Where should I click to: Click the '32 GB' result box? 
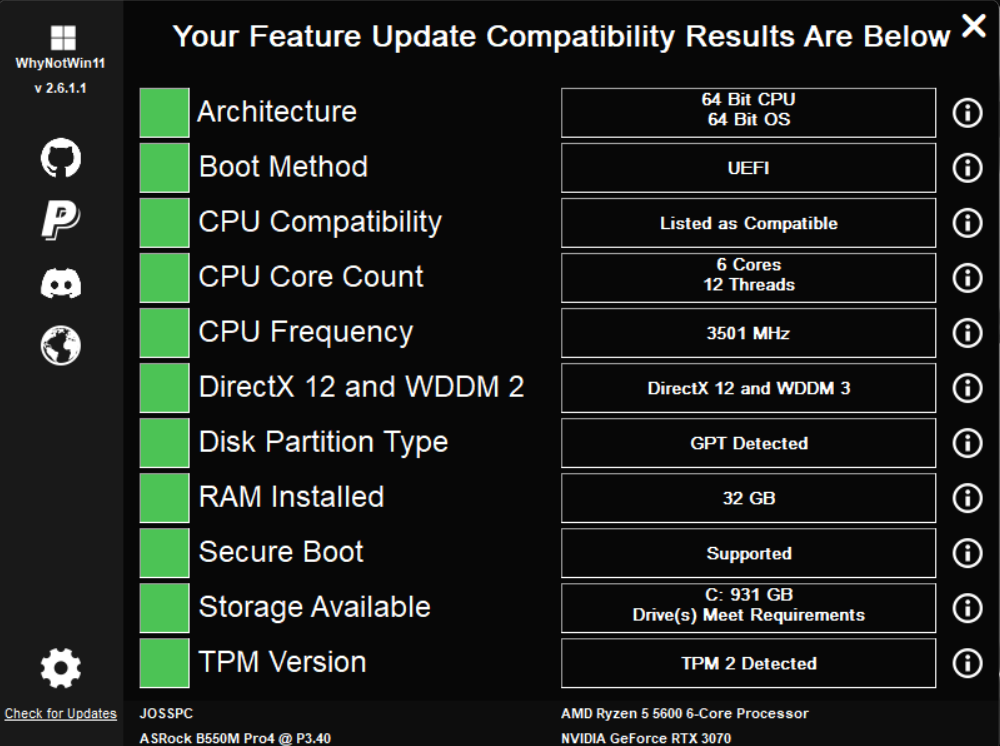click(749, 497)
